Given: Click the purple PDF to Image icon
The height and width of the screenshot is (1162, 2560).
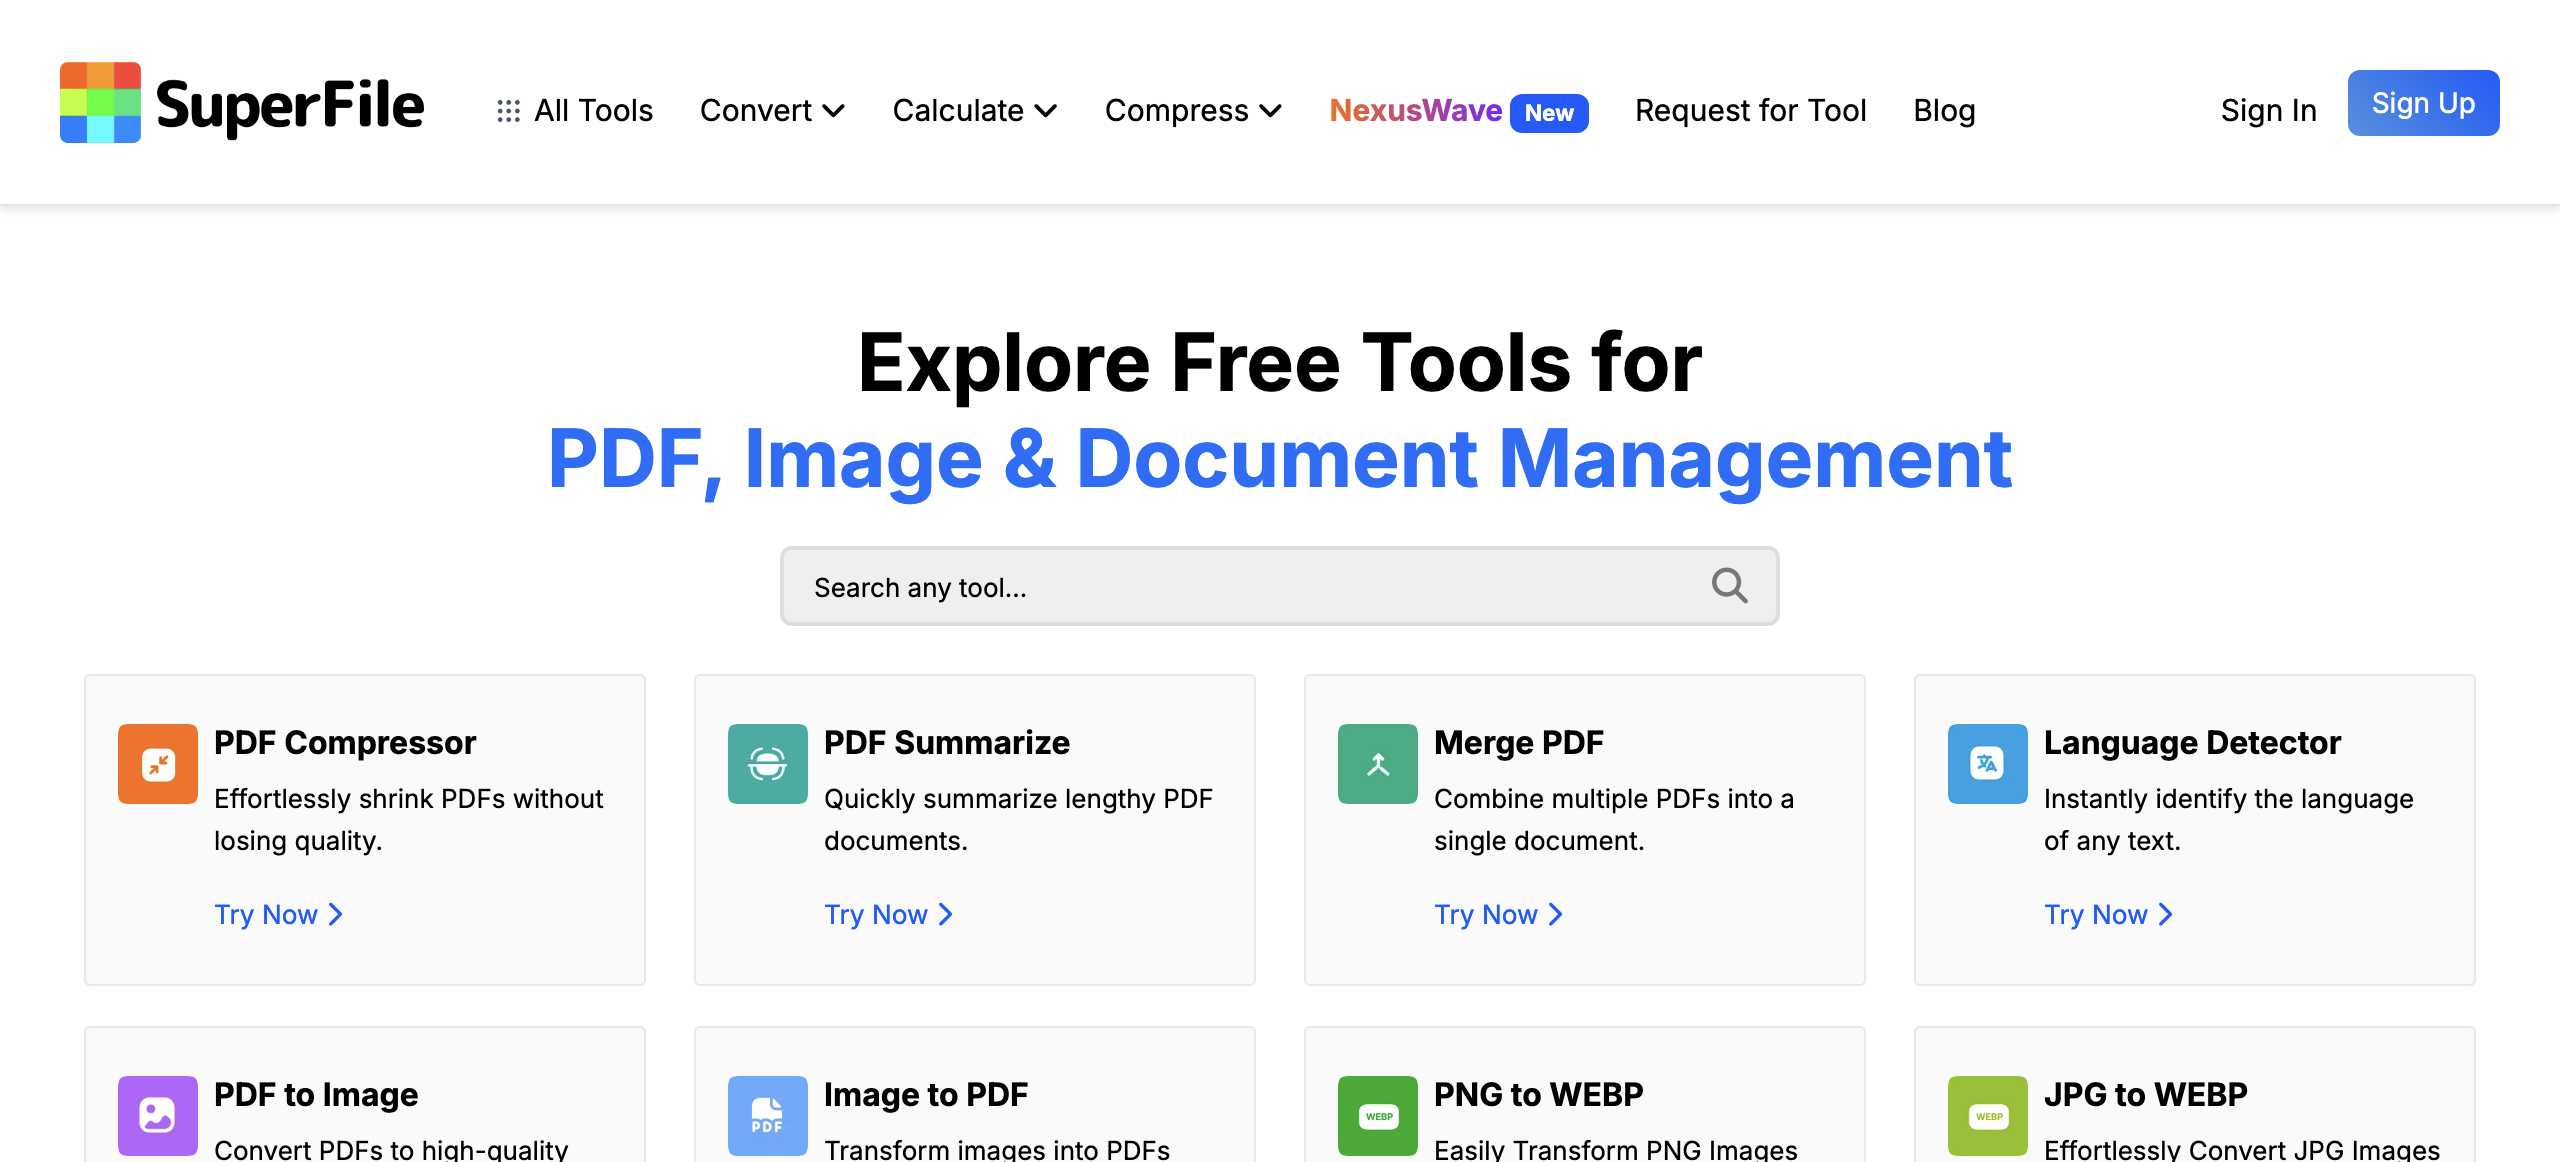Looking at the screenshot, I should coord(158,1115).
